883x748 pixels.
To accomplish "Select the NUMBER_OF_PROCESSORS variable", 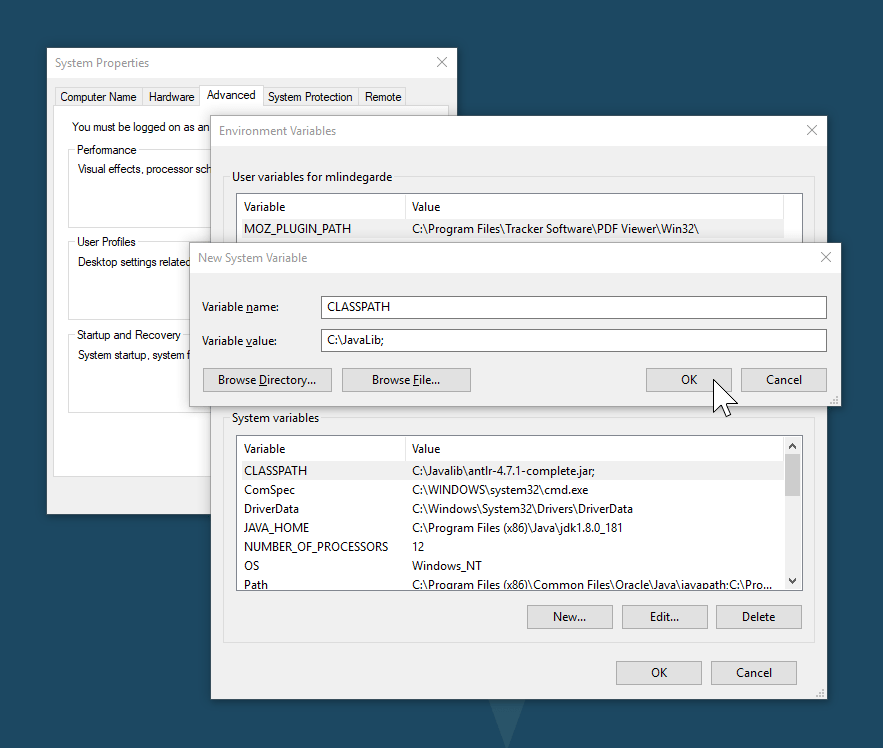I will pos(400,546).
